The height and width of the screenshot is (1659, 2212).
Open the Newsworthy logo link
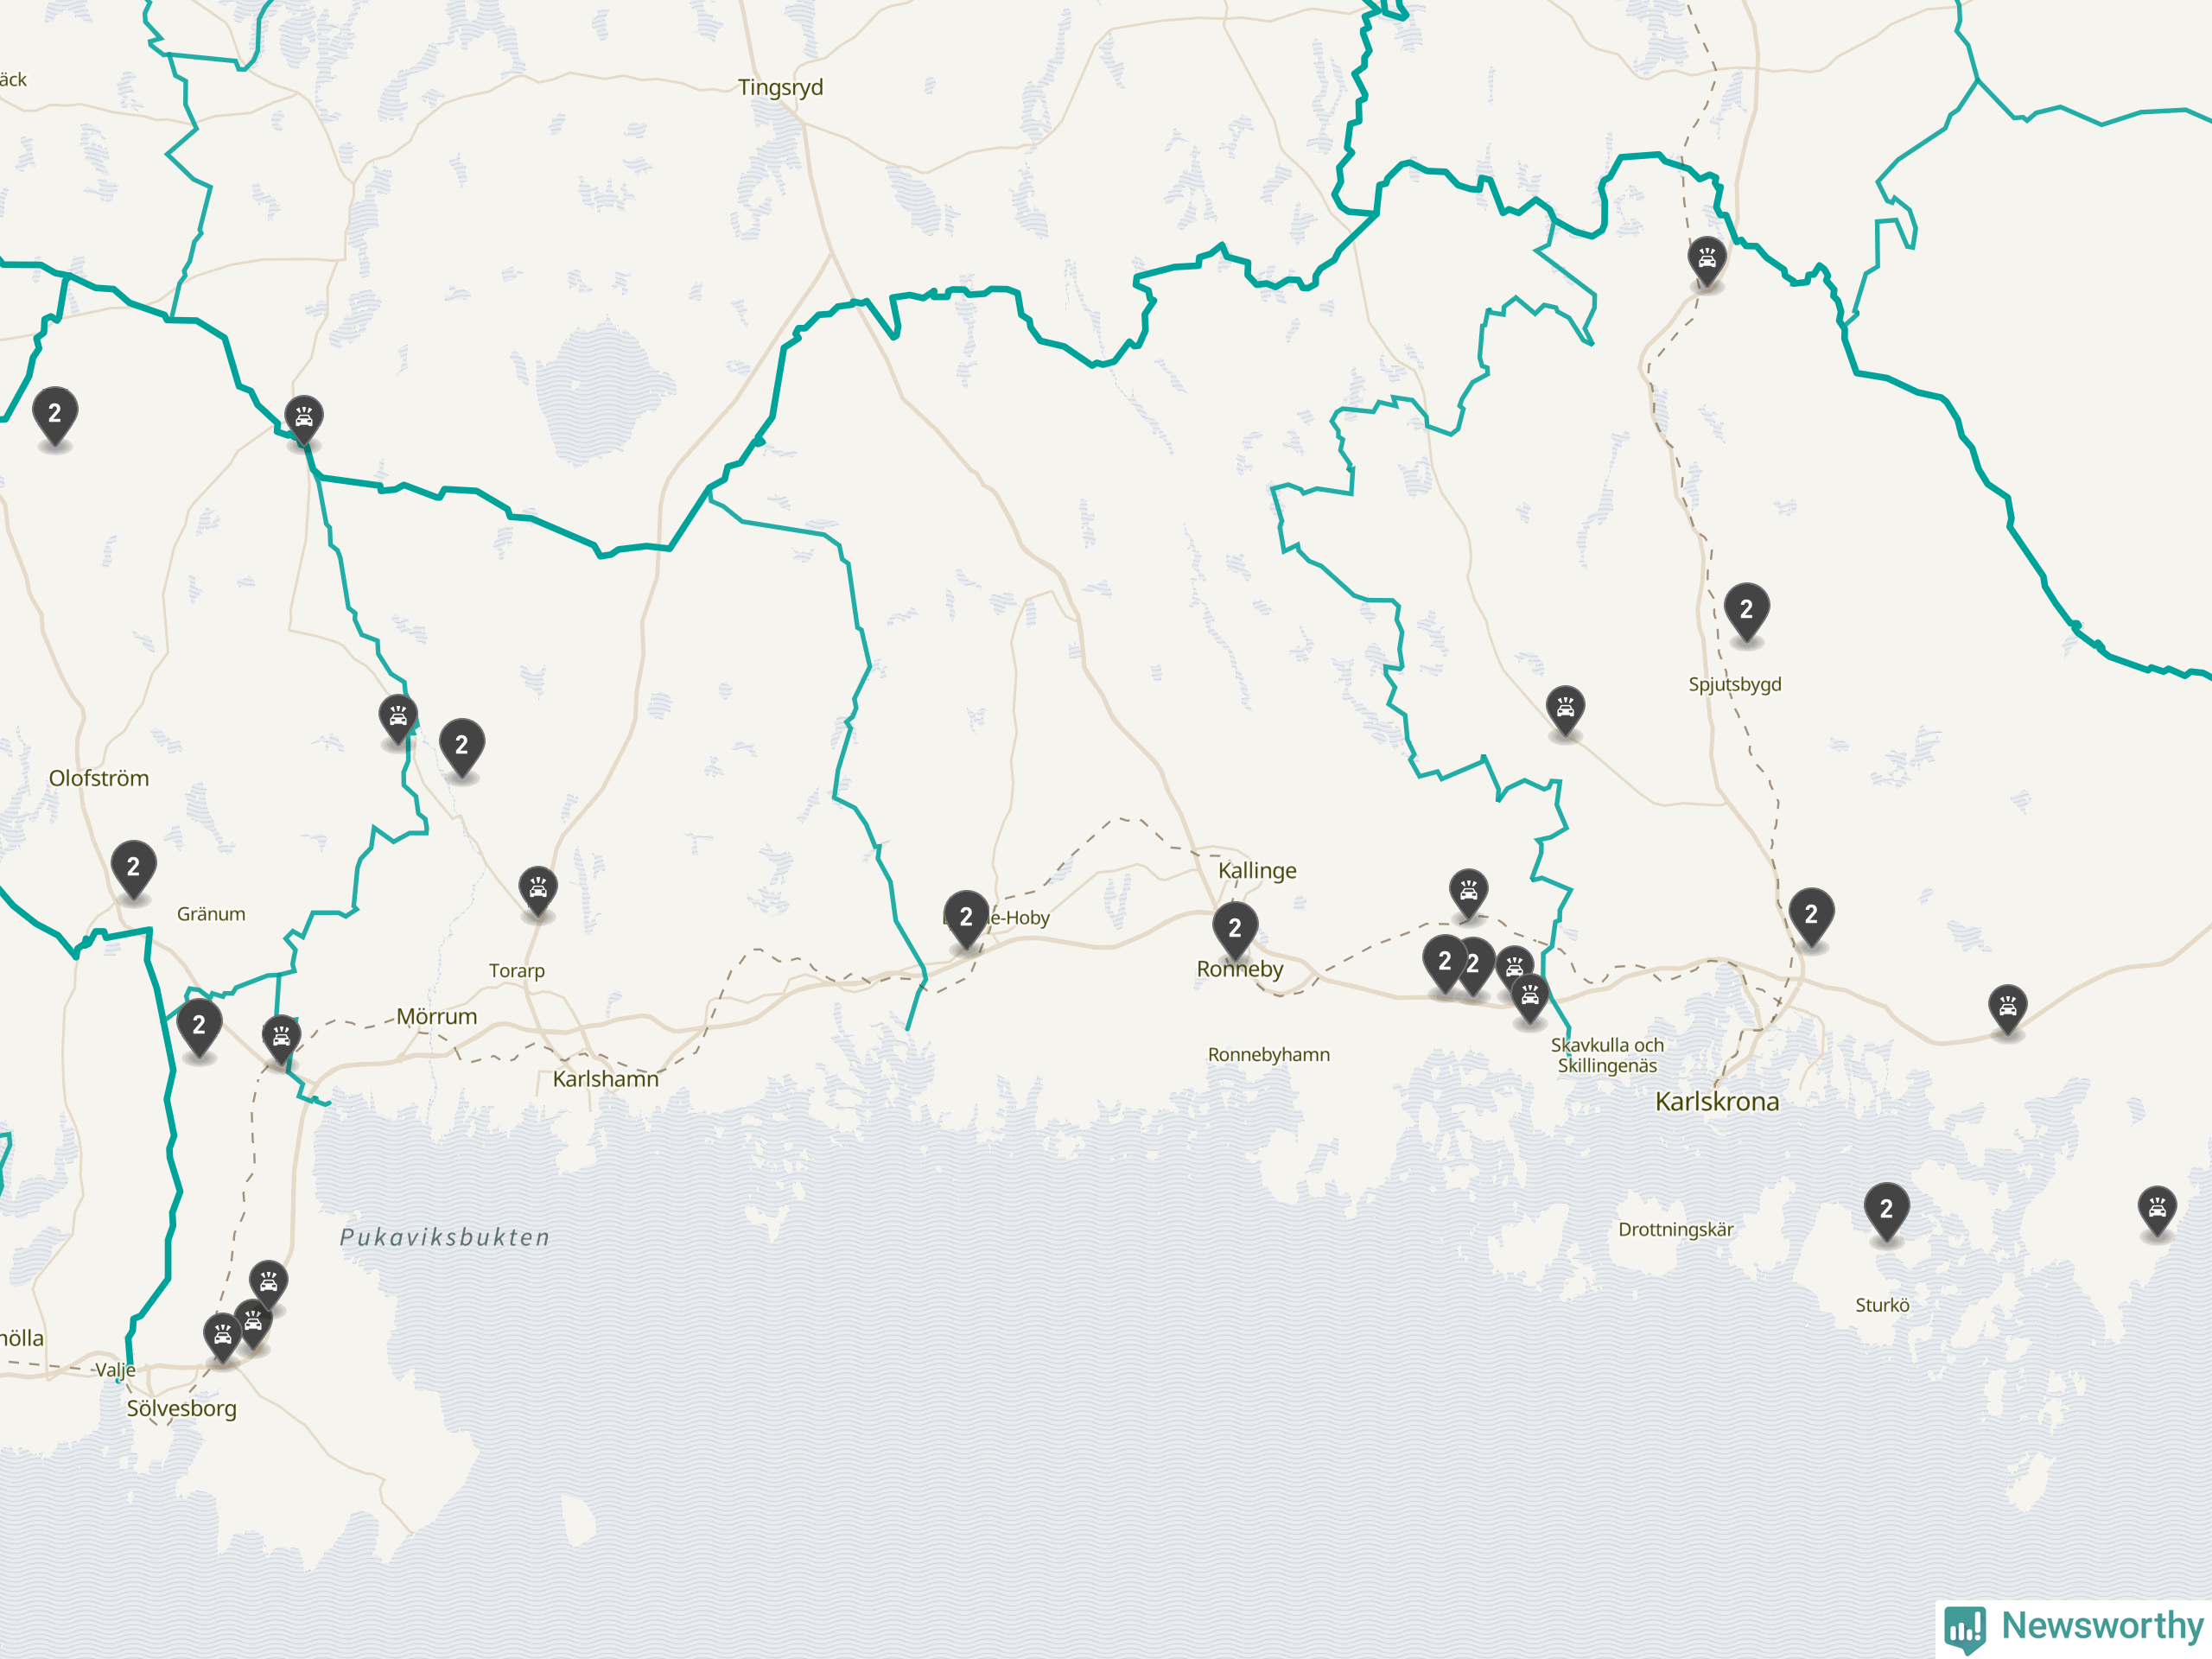(x=2074, y=1627)
